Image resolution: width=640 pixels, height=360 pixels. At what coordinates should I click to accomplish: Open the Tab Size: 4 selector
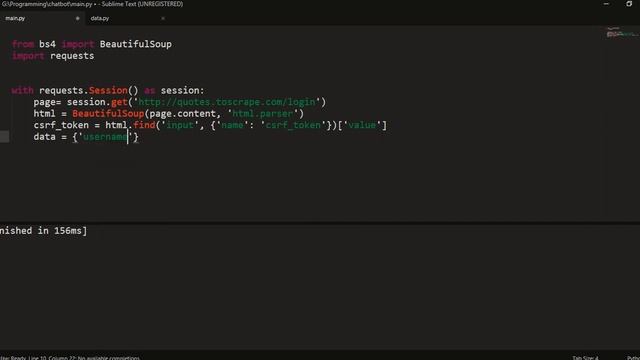[x=585, y=358]
